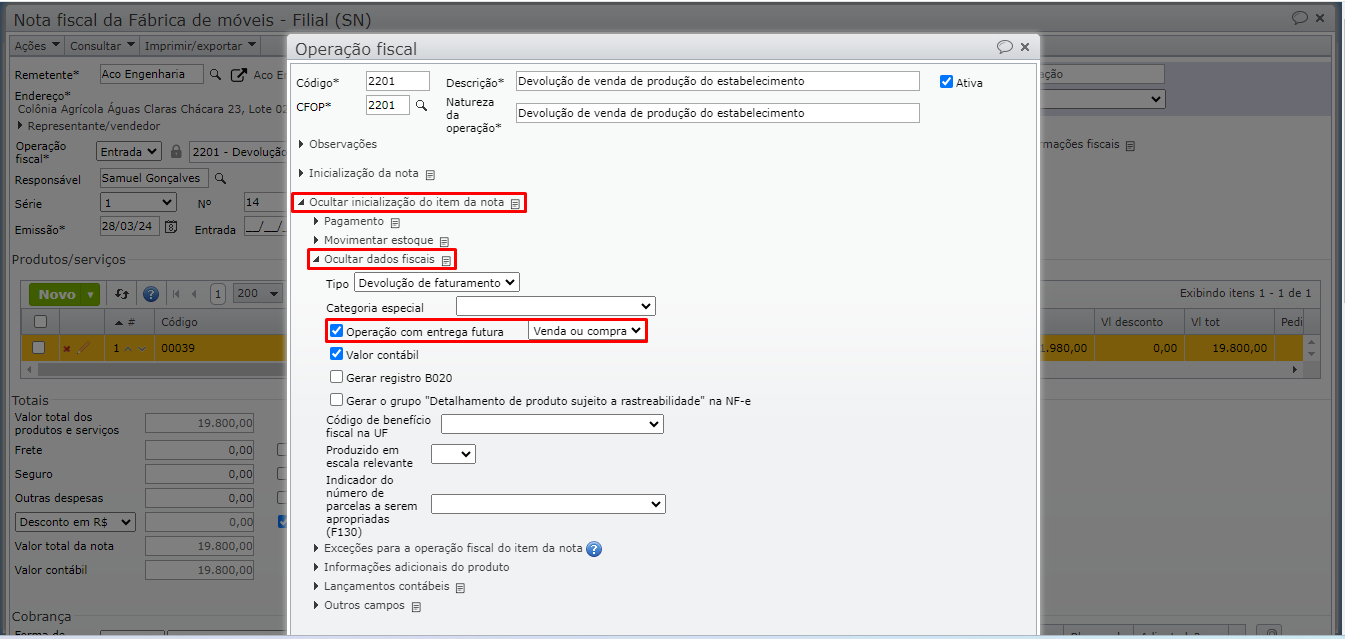This screenshot has height=639, width=1345.
Task: Open the Emissão calendar picker
Action: click(170, 227)
